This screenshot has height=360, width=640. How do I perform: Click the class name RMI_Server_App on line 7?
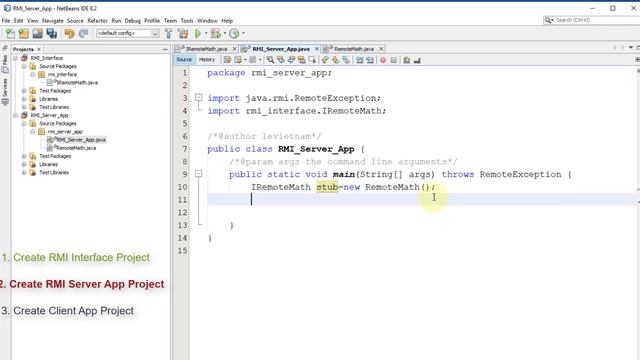point(316,149)
